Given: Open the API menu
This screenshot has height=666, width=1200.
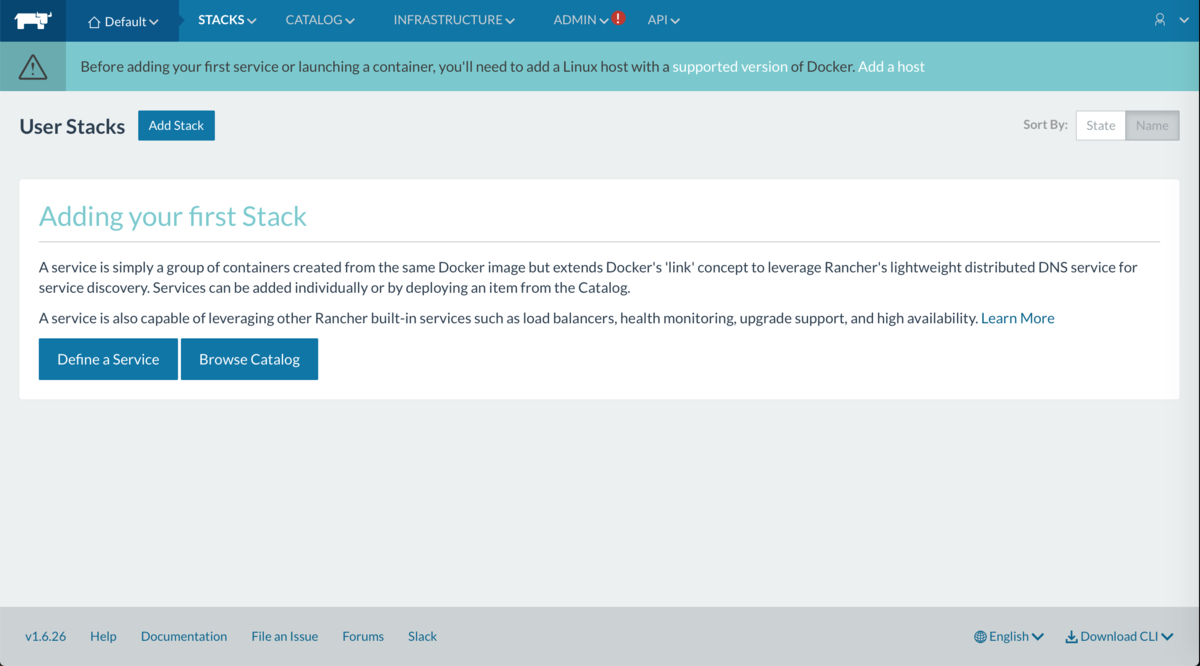Looking at the screenshot, I should [663, 20].
